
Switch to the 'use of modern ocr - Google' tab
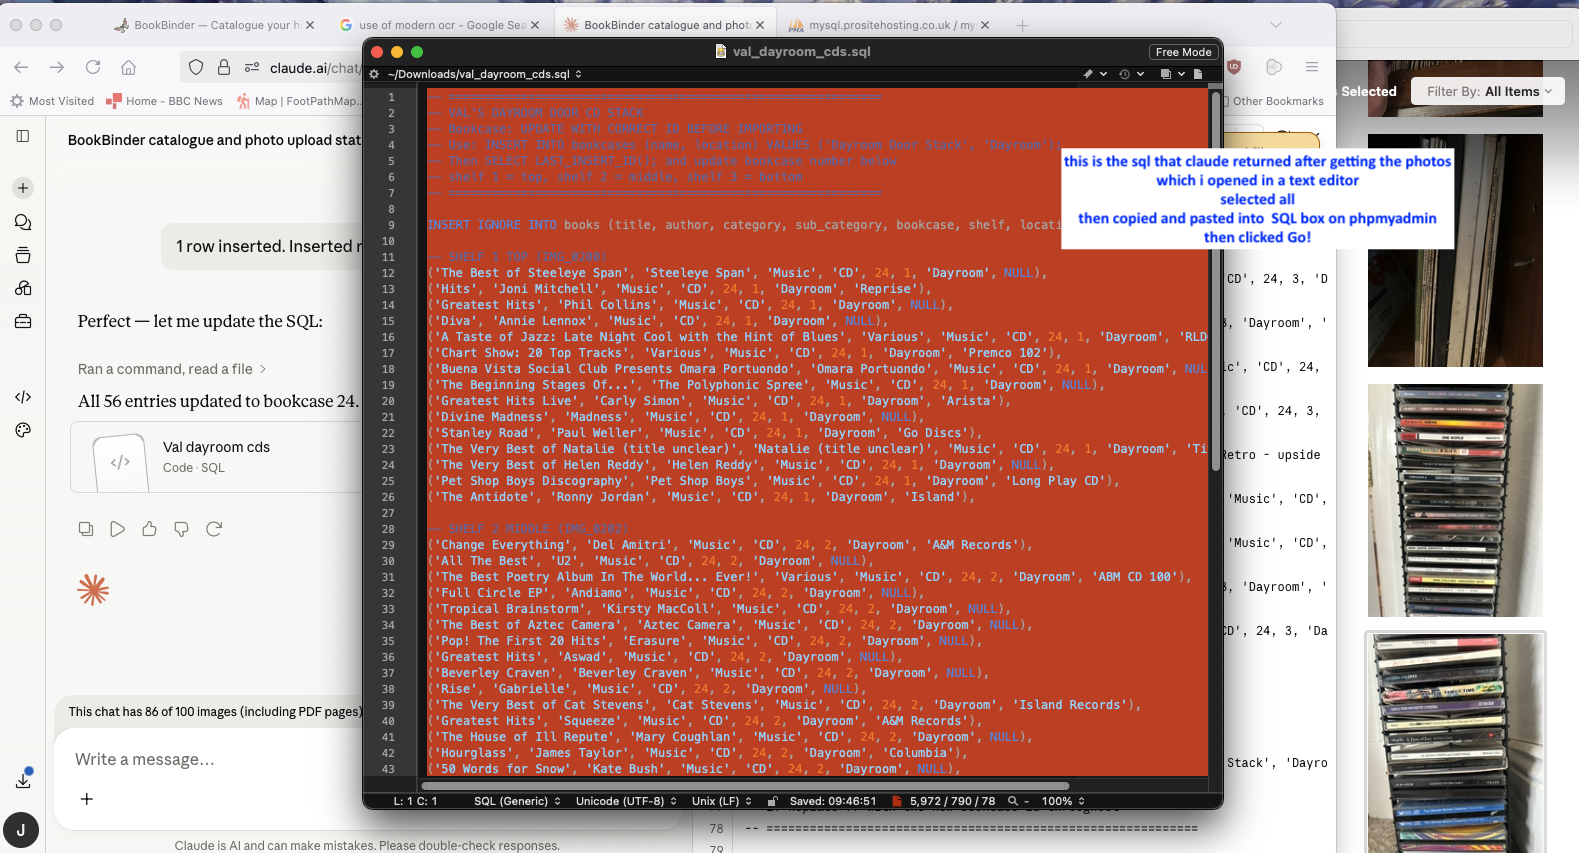click(x=440, y=25)
